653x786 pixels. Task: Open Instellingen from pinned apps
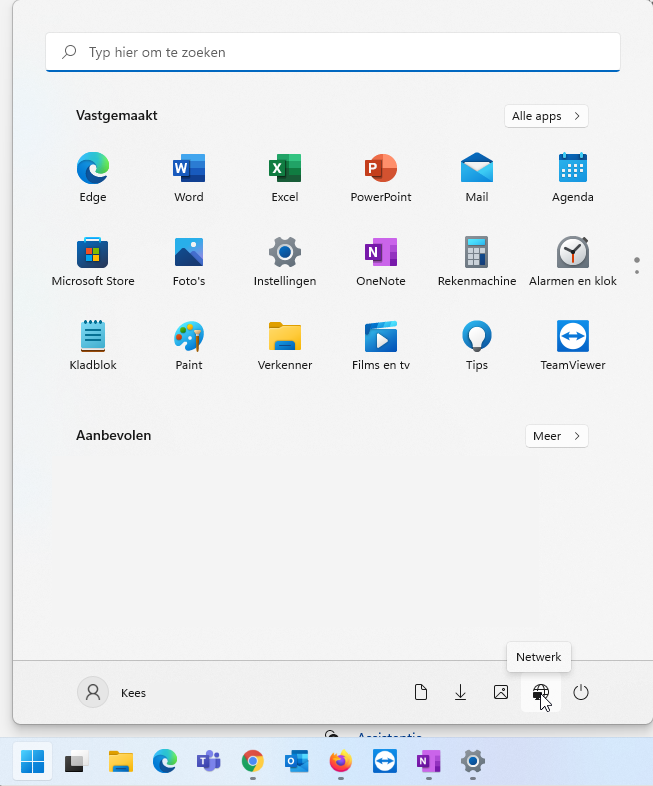[285, 262]
